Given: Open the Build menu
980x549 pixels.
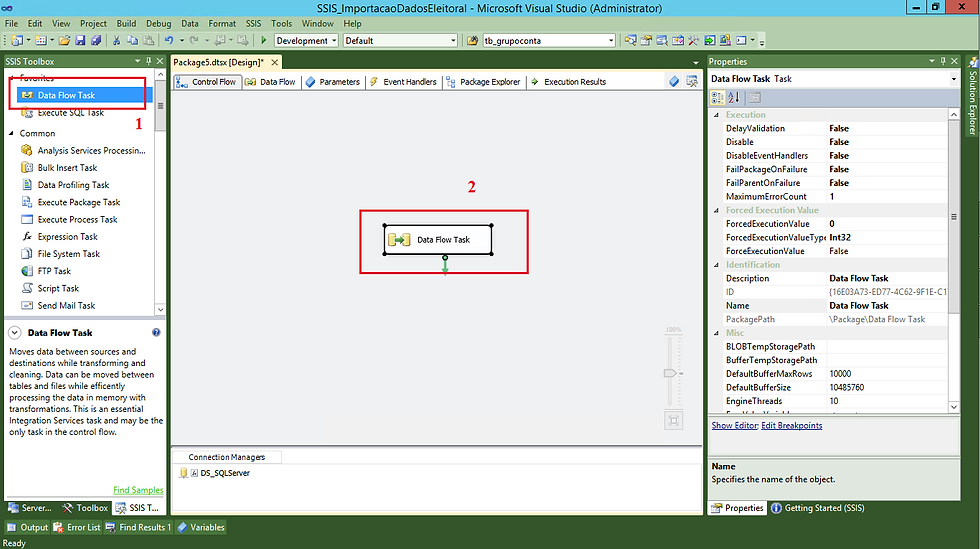Looking at the screenshot, I should 126,23.
